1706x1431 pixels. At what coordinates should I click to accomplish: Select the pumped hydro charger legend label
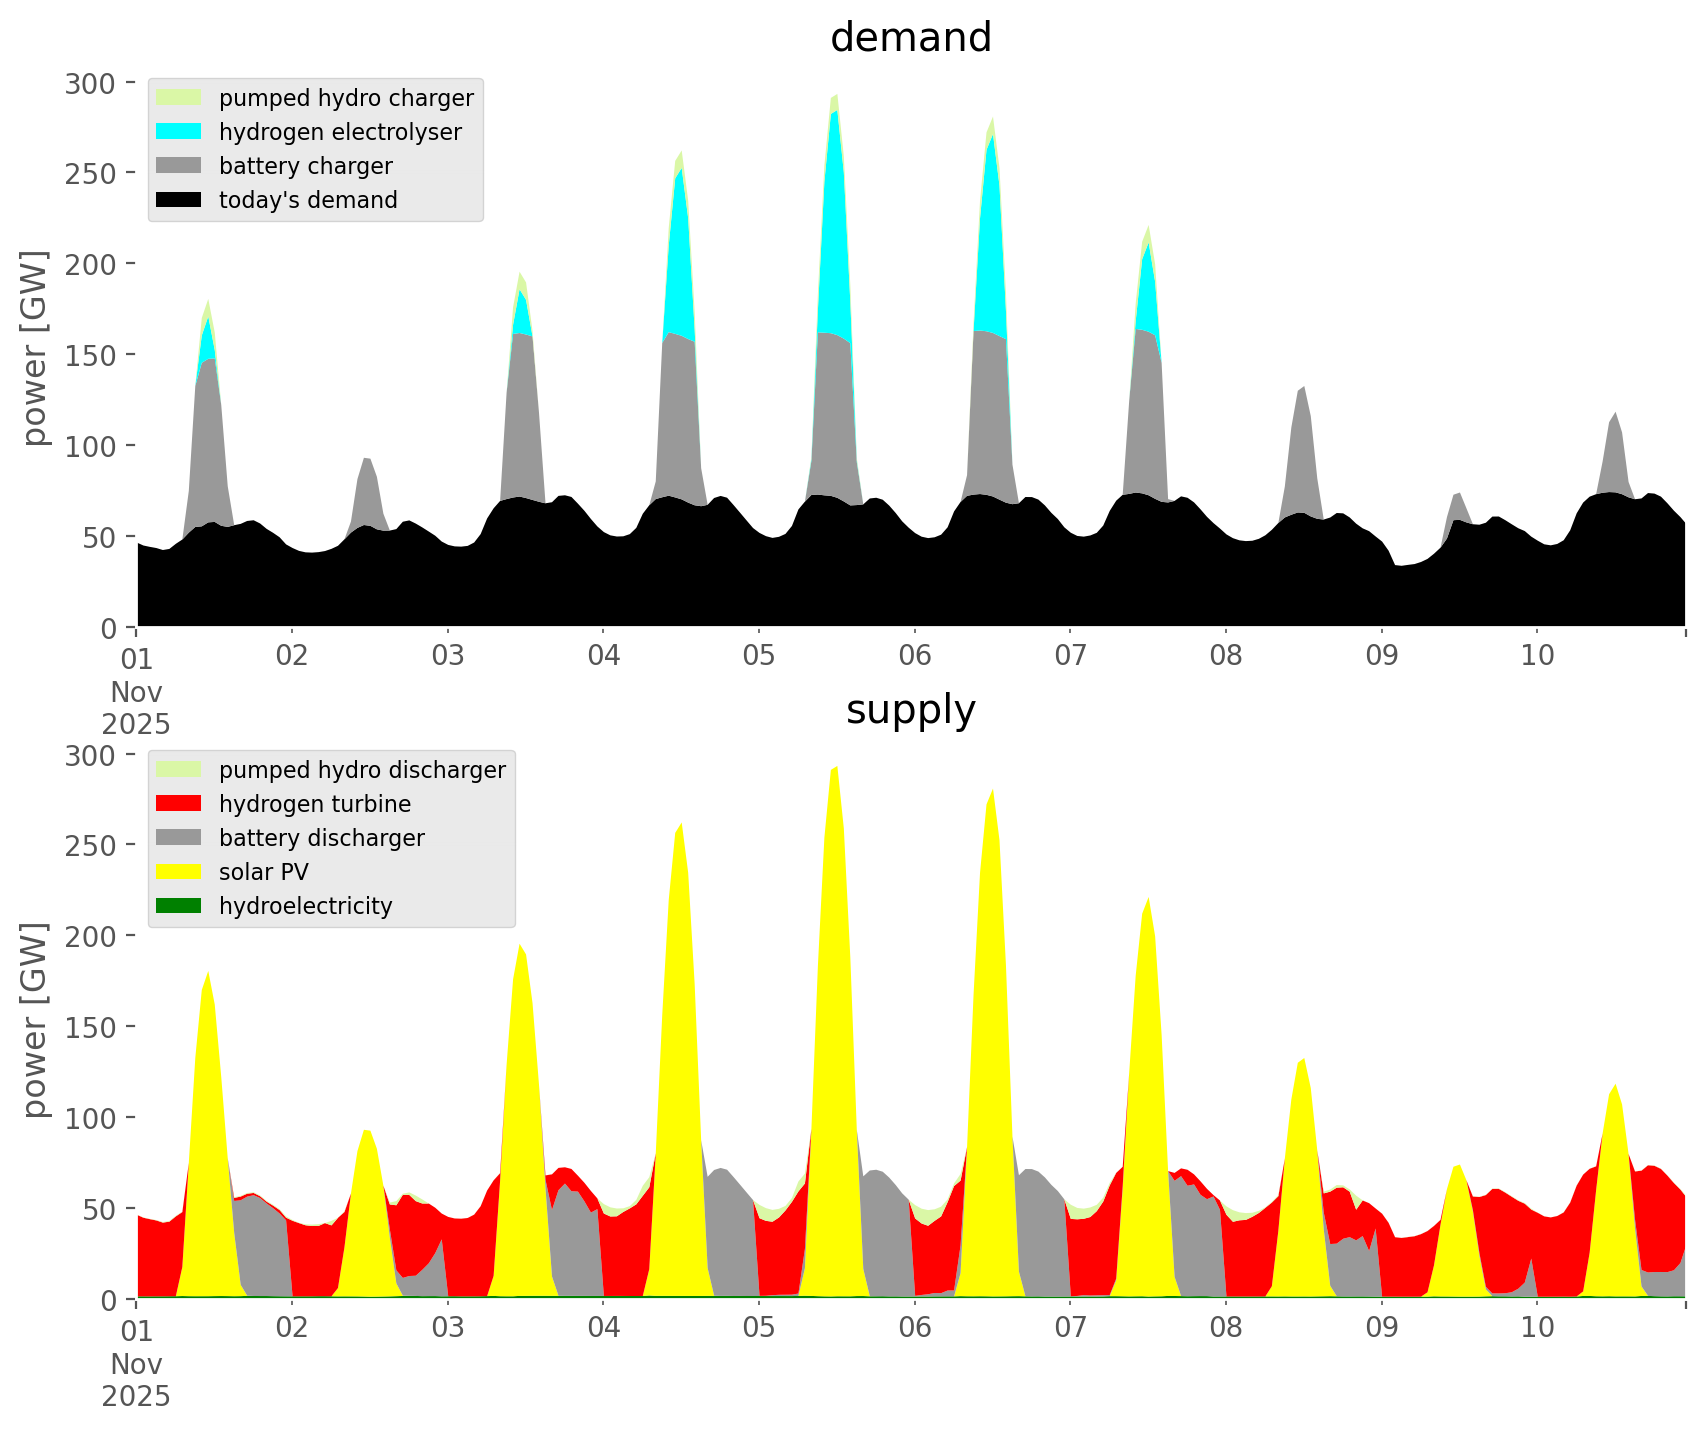click(x=346, y=98)
